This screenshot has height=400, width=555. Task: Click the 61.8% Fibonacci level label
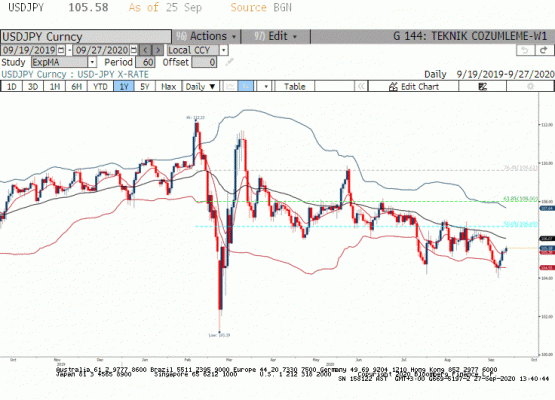point(521,199)
